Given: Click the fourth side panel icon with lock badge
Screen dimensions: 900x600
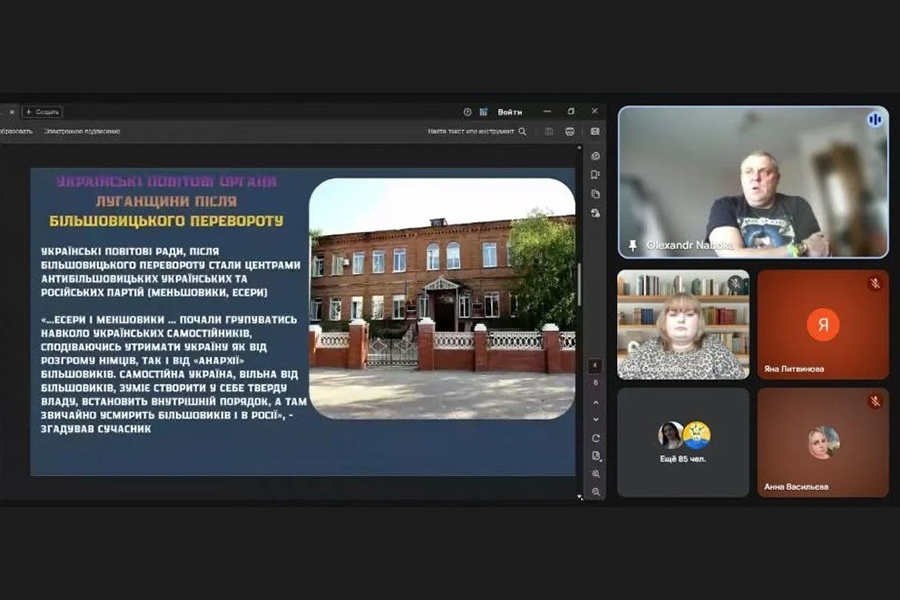Looking at the screenshot, I should pyautogui.click(x=595, y=213).
